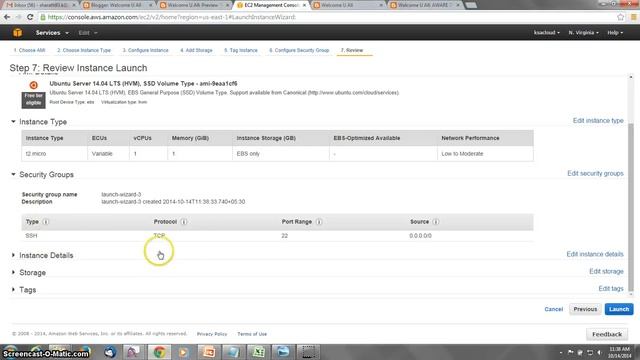Click the new tab button

tap(471, 5)
